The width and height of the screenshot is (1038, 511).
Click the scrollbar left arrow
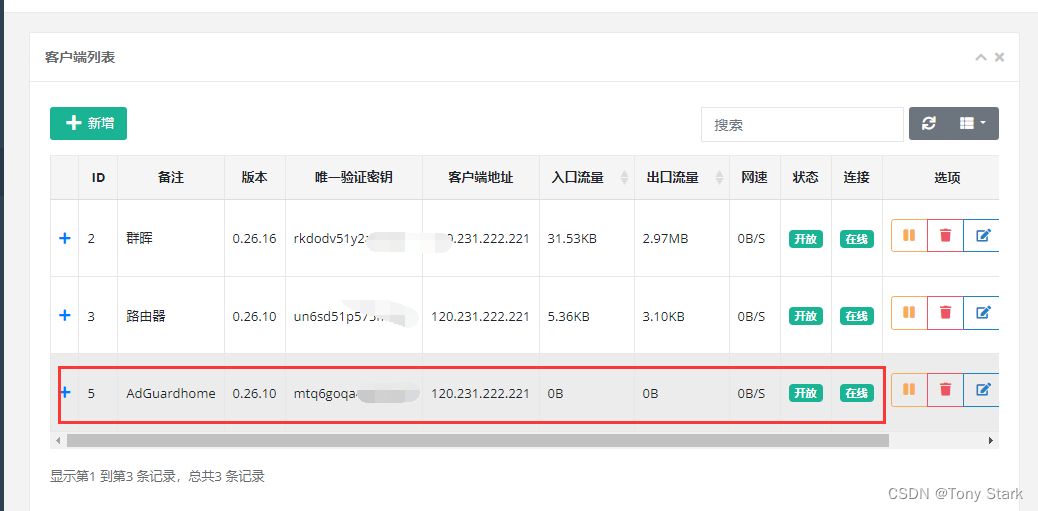pyautogui.click(x=58, y=440)
